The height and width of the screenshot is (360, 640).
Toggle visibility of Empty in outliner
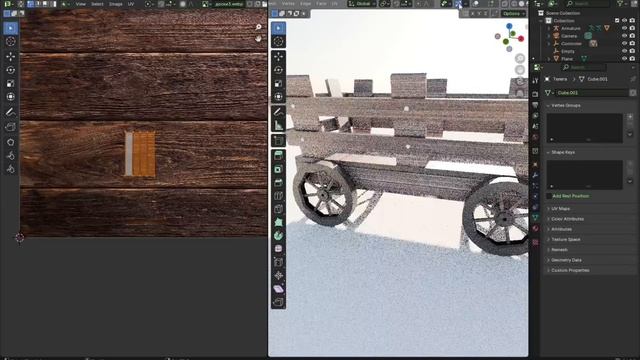(624, 51)
